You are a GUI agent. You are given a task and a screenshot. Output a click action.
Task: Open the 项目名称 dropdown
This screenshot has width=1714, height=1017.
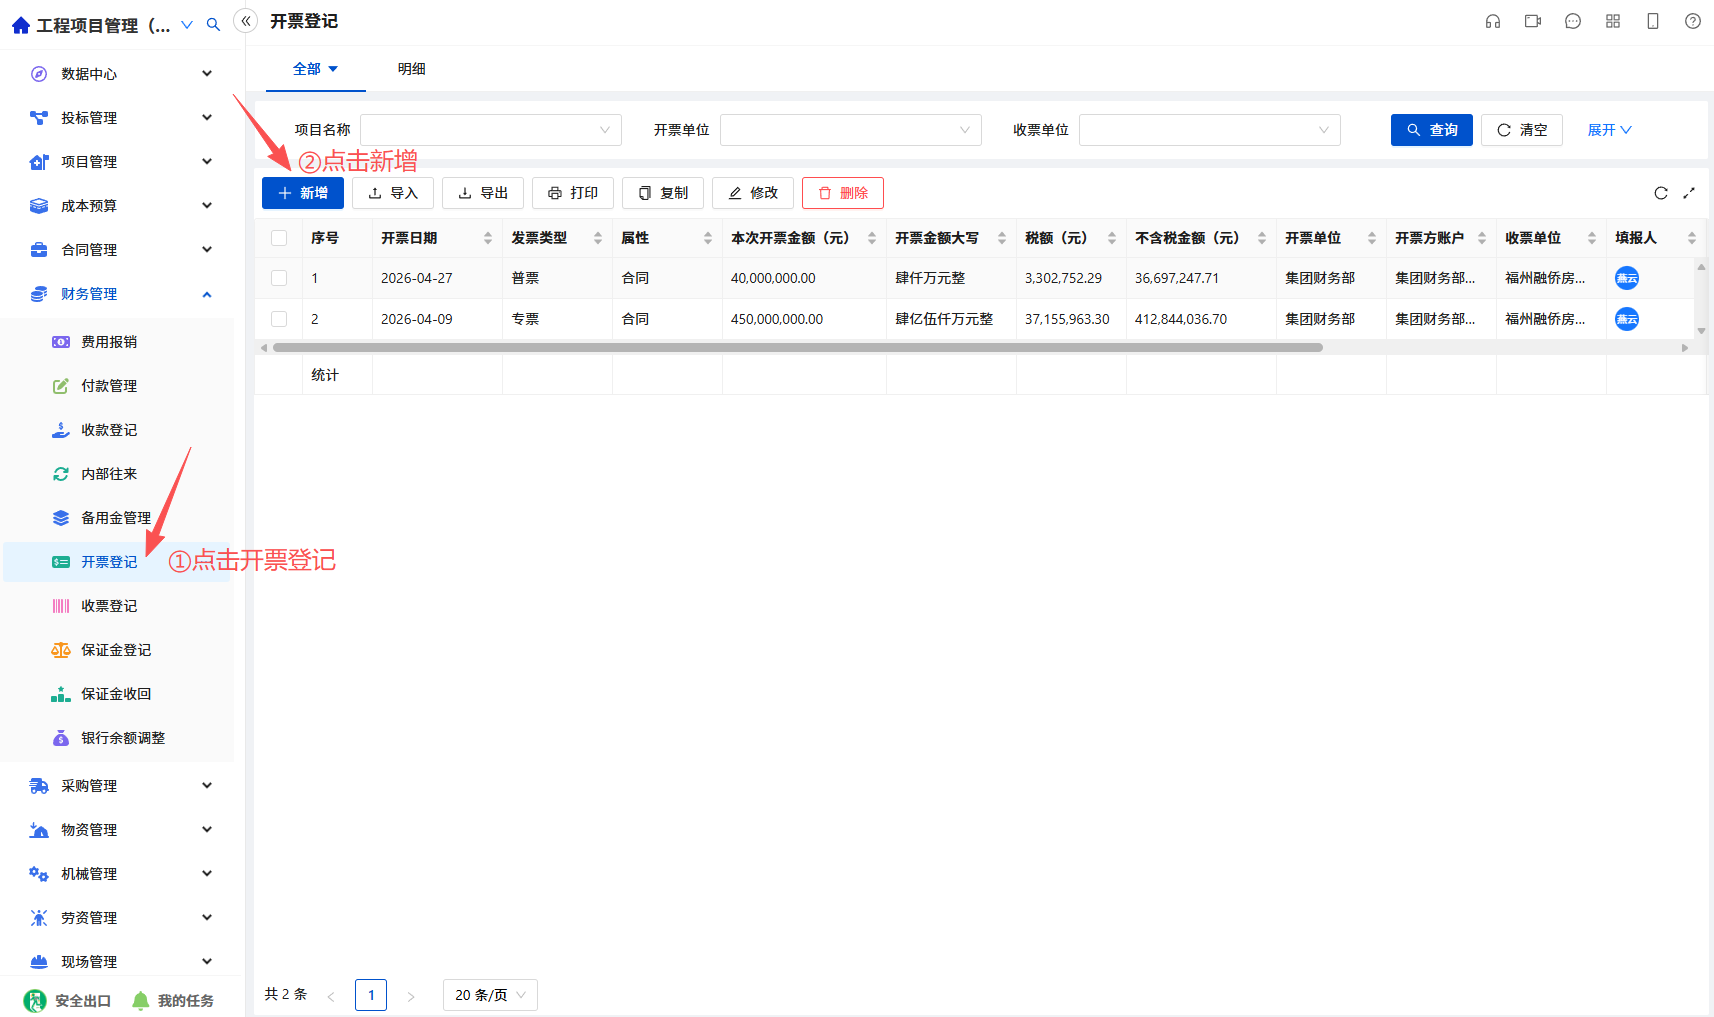(x=491, y=130)
